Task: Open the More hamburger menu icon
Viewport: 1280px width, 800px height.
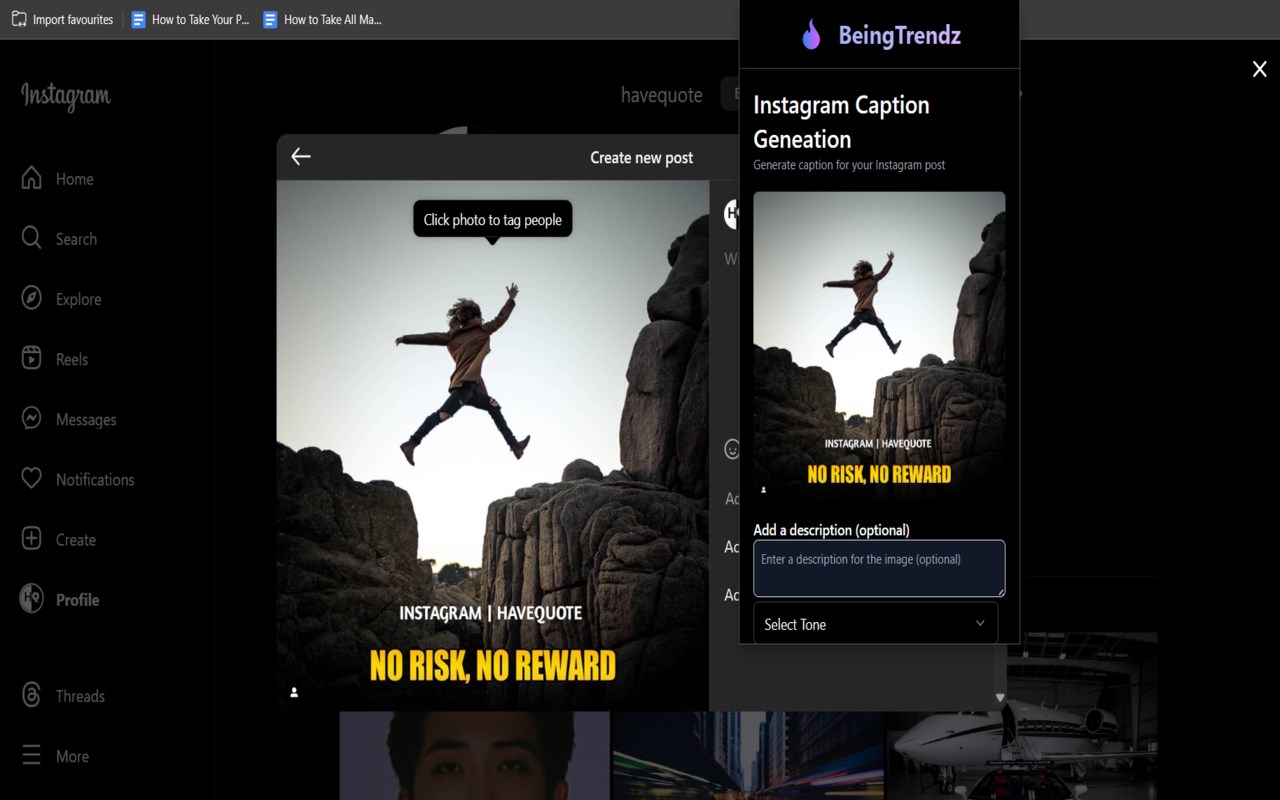Action: click(x=32, y=755)
